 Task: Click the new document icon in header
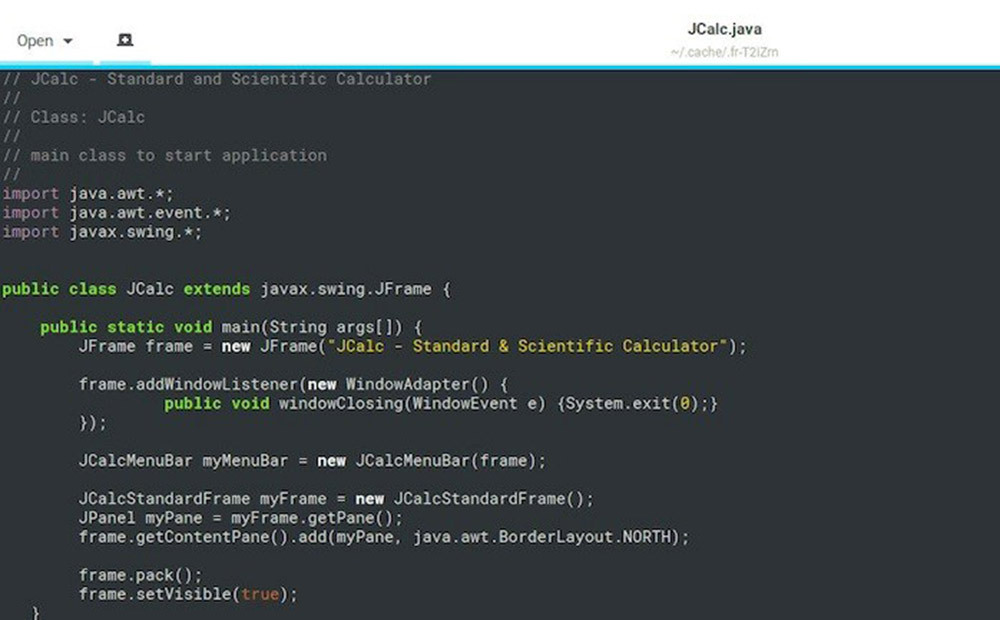coord(125,41)
